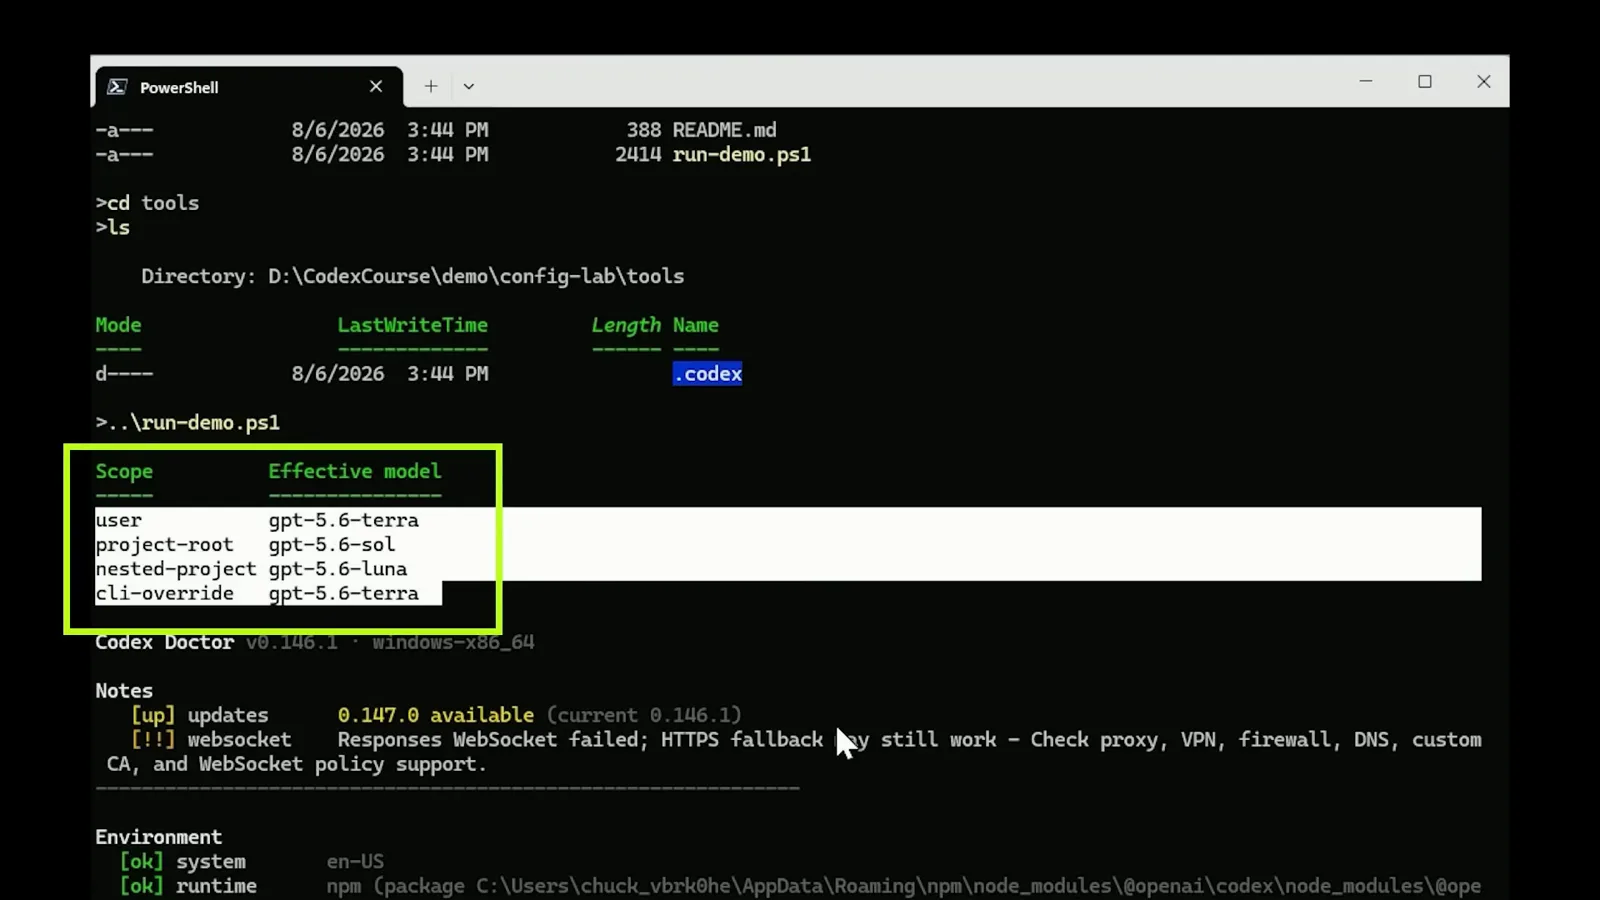Viewport: 1600px width, 900px height.
Task: Minimize the terminal window
Action: point(1366,82)
